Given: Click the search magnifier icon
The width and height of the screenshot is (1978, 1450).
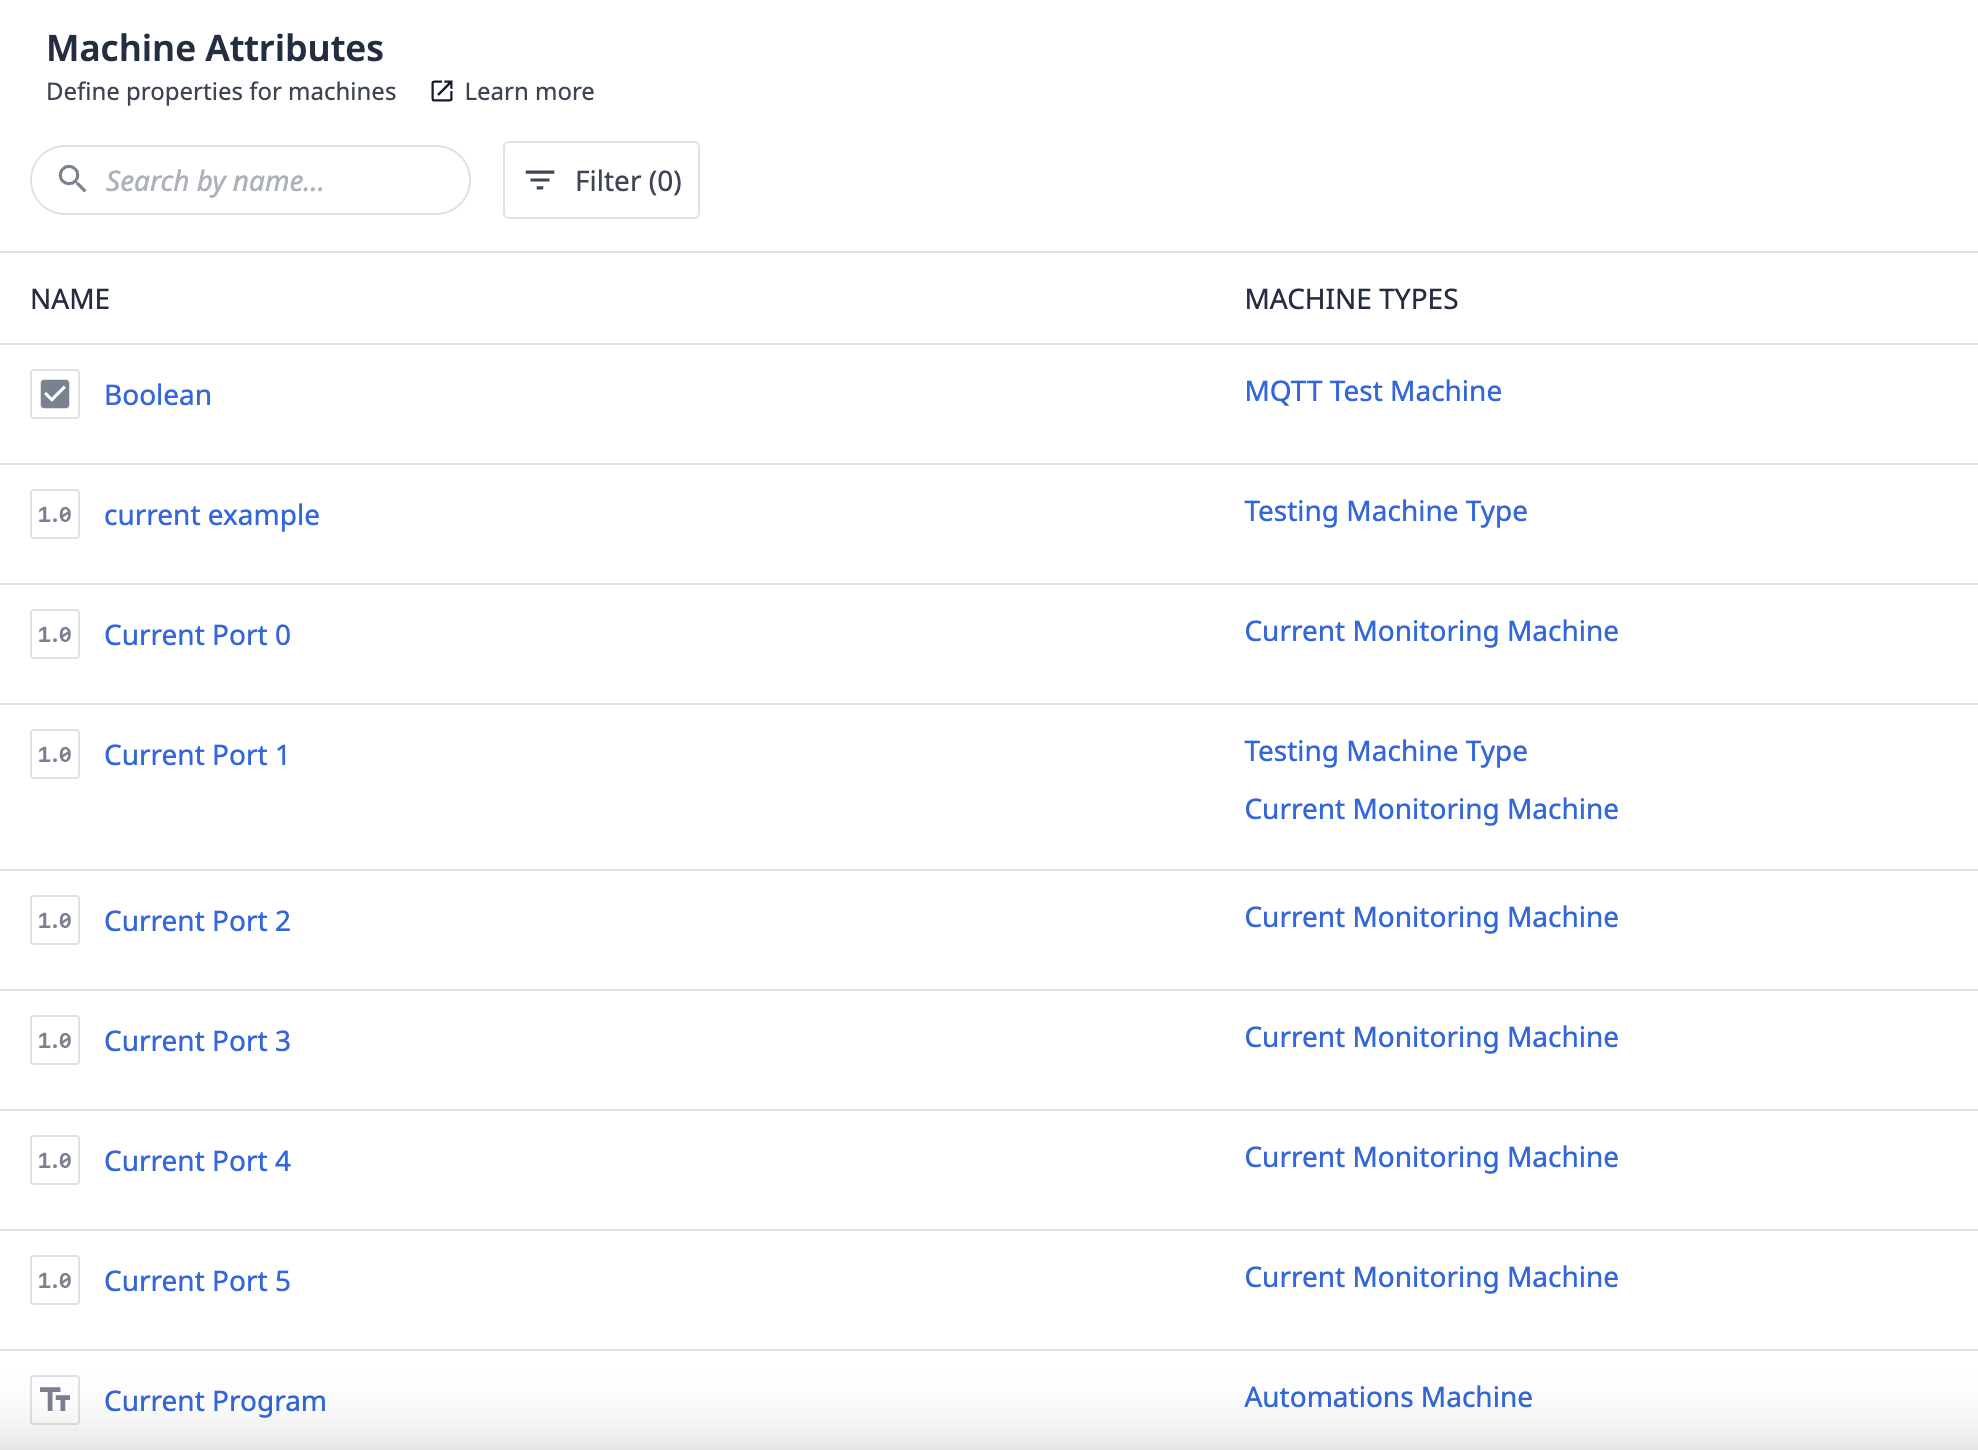Looking at the screenshot, I should tap(72, 179).
